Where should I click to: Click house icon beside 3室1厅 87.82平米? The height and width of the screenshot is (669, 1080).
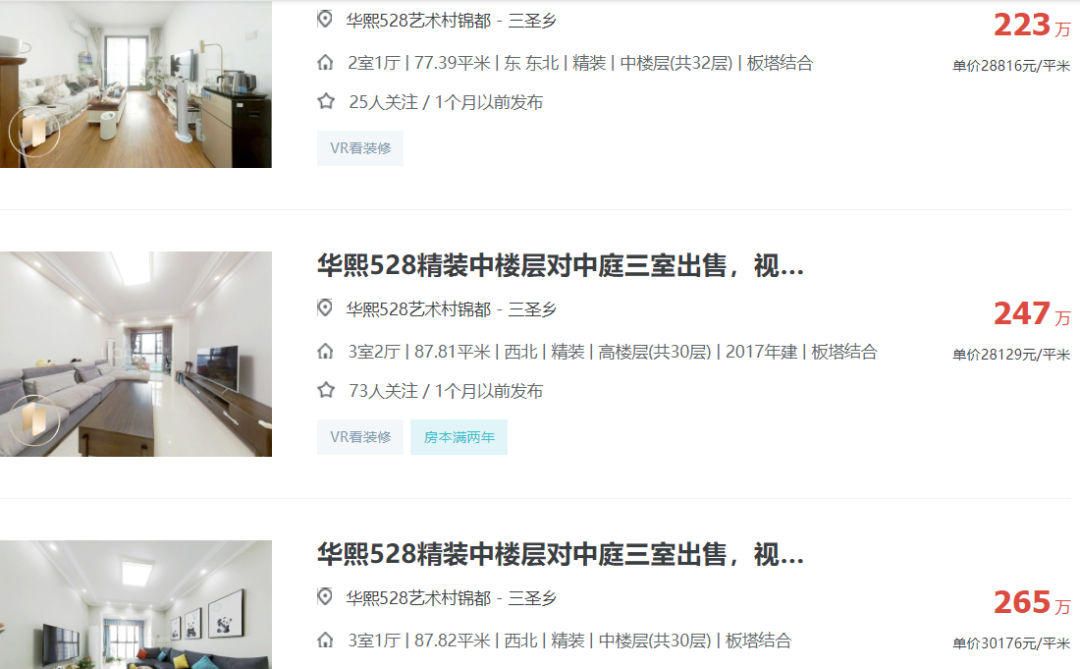point(325,640)
